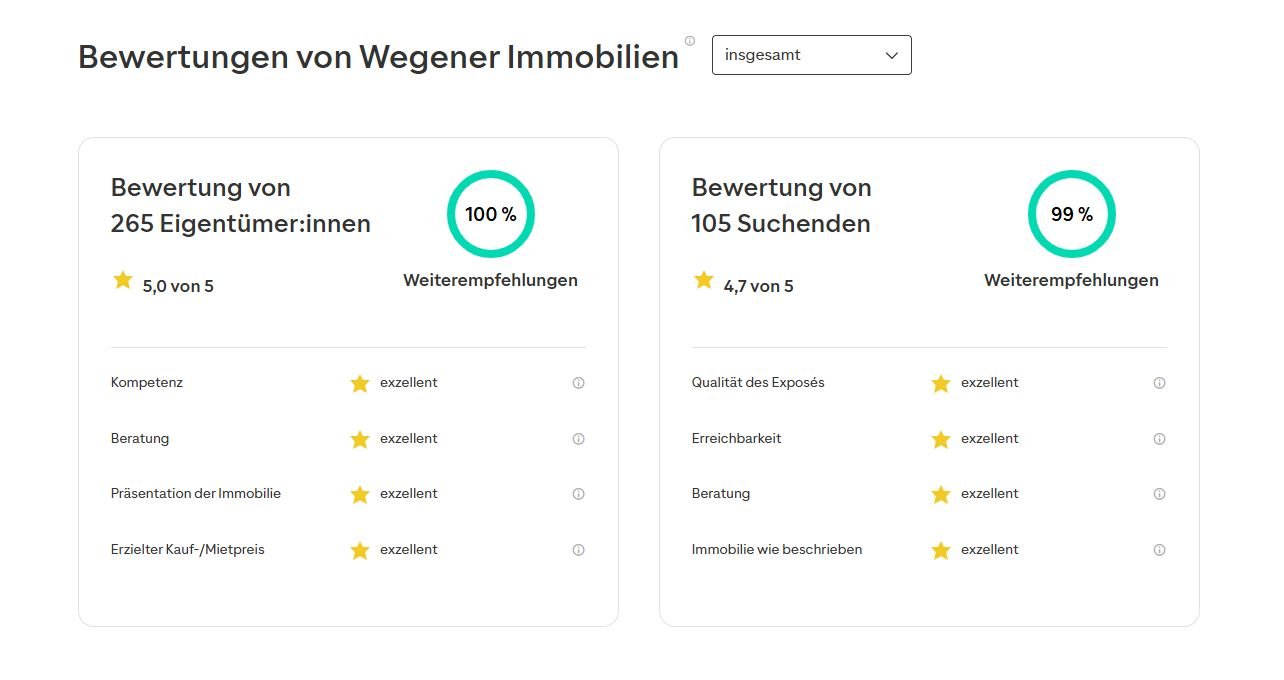Open info icon for Präsentation der Immobilie
Screen dimensions: 1284x680
pyautogui.click(x=578, y=494)
